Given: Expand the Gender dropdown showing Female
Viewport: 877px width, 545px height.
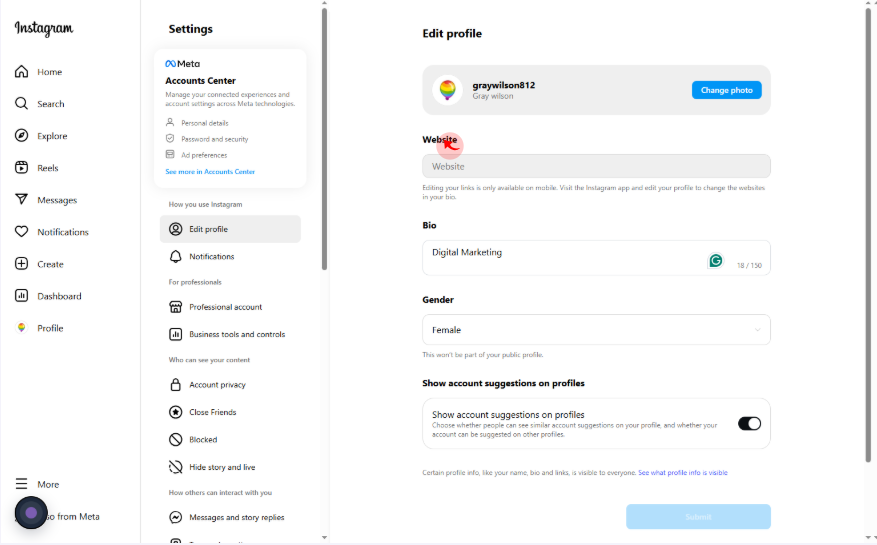Looking at the screenshot, I should [x=596, y=330].
